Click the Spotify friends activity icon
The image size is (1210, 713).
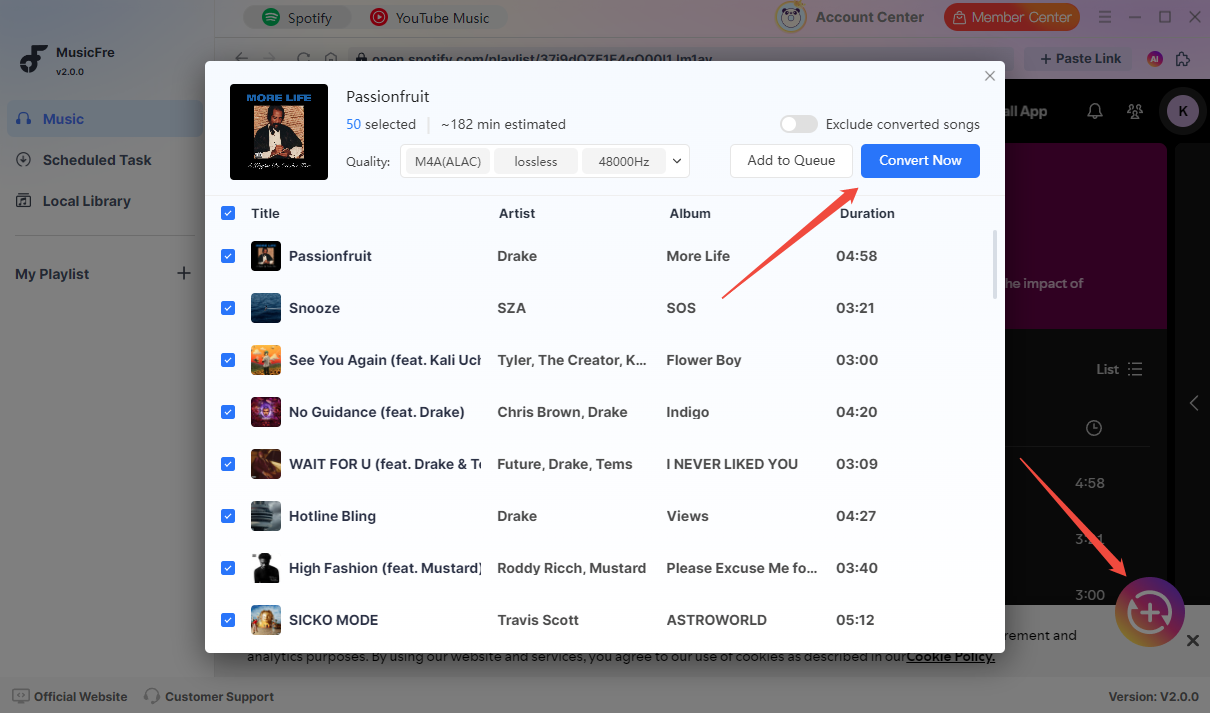(1135, 111)
